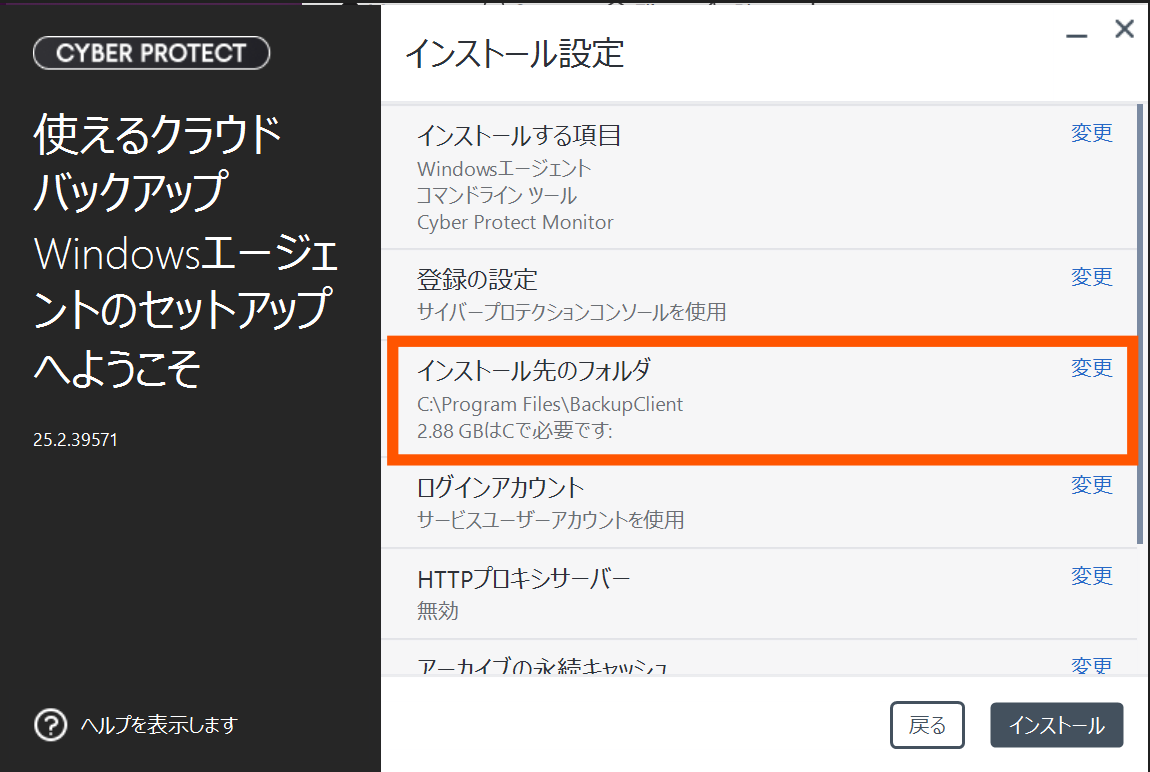
Task: Select the コマンドライン ツール item text
Action: click(x=497, y=196)
